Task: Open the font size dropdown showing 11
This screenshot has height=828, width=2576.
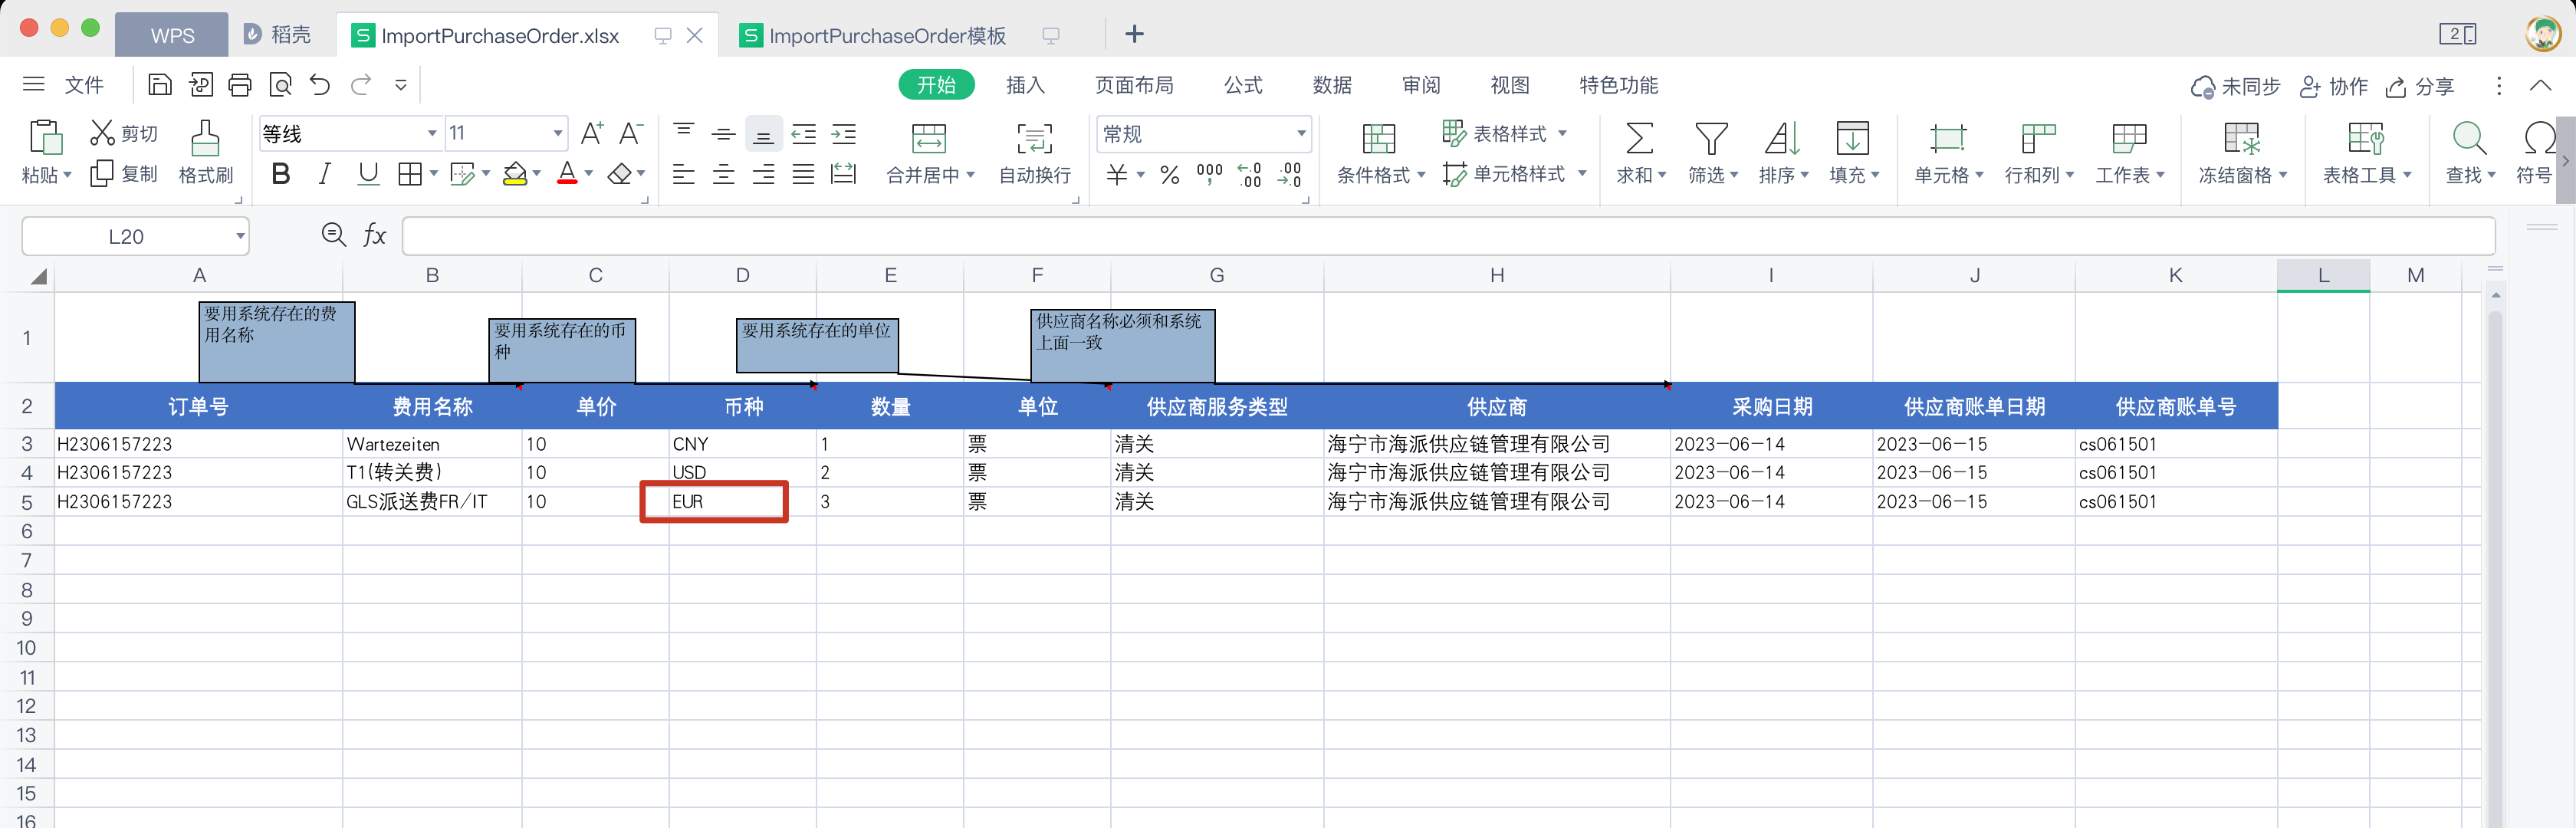Action: (x=557, y=133)
